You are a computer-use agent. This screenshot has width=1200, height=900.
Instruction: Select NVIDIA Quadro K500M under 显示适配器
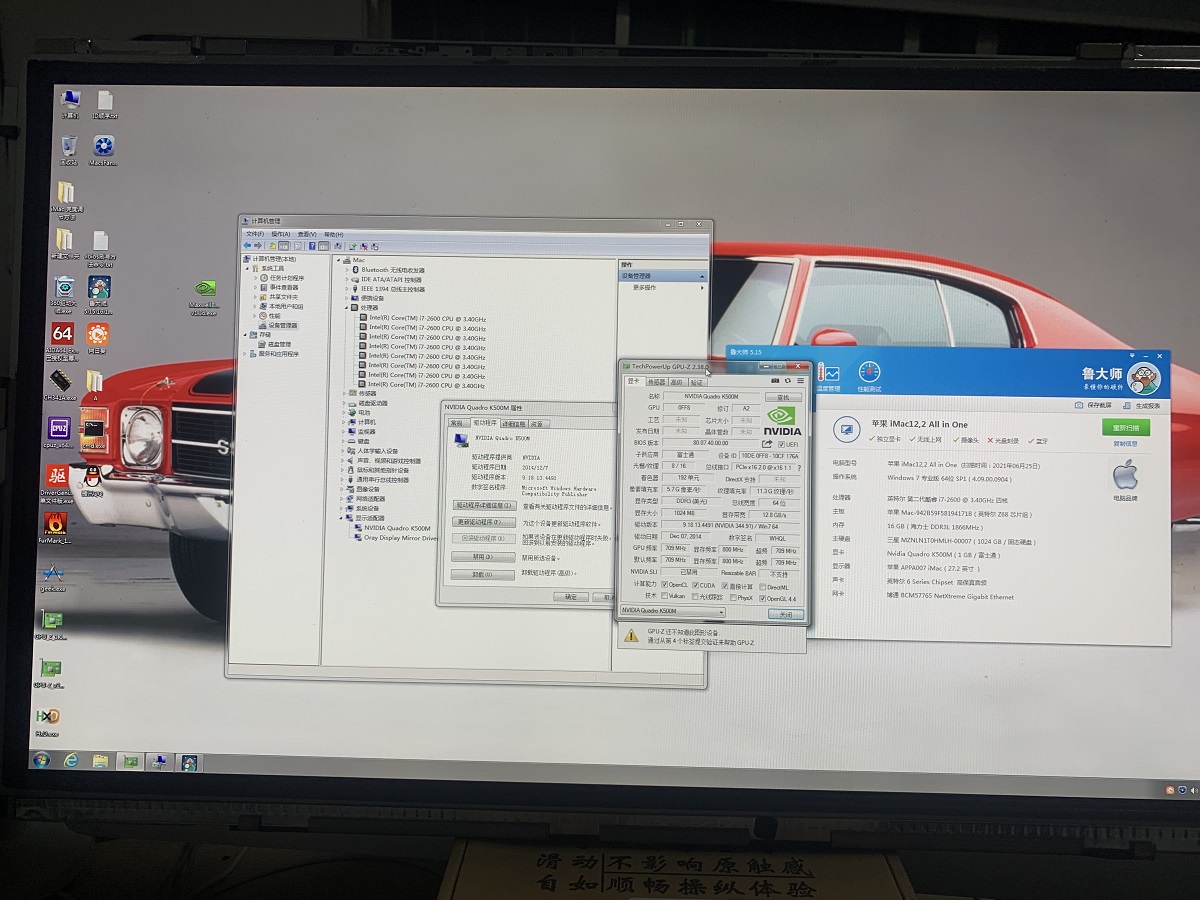[397, 528]
